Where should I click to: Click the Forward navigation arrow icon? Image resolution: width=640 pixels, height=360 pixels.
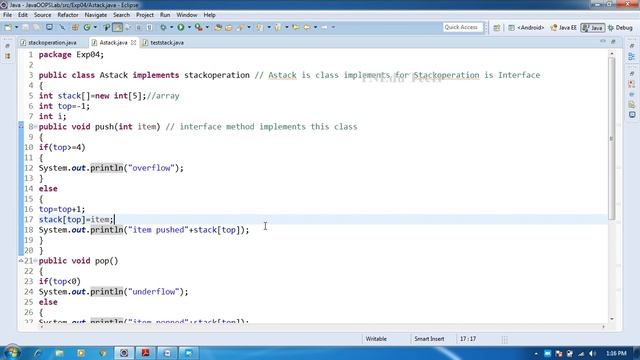pos(324,27)
